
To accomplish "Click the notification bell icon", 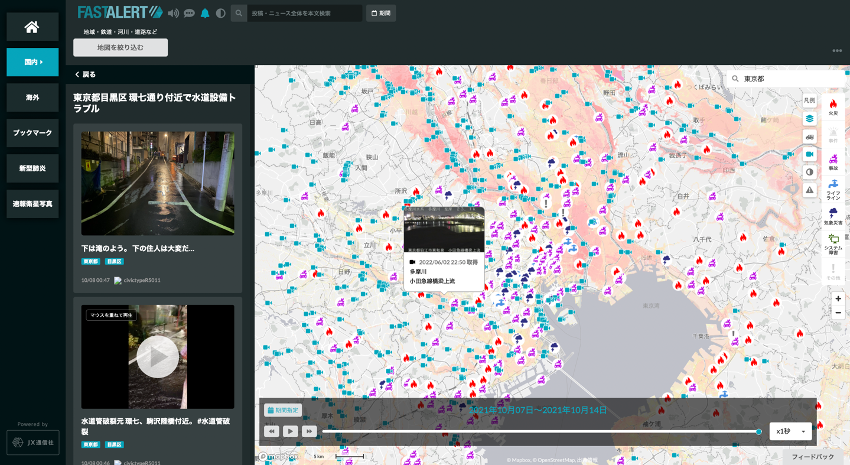I will tap(205, 13).
